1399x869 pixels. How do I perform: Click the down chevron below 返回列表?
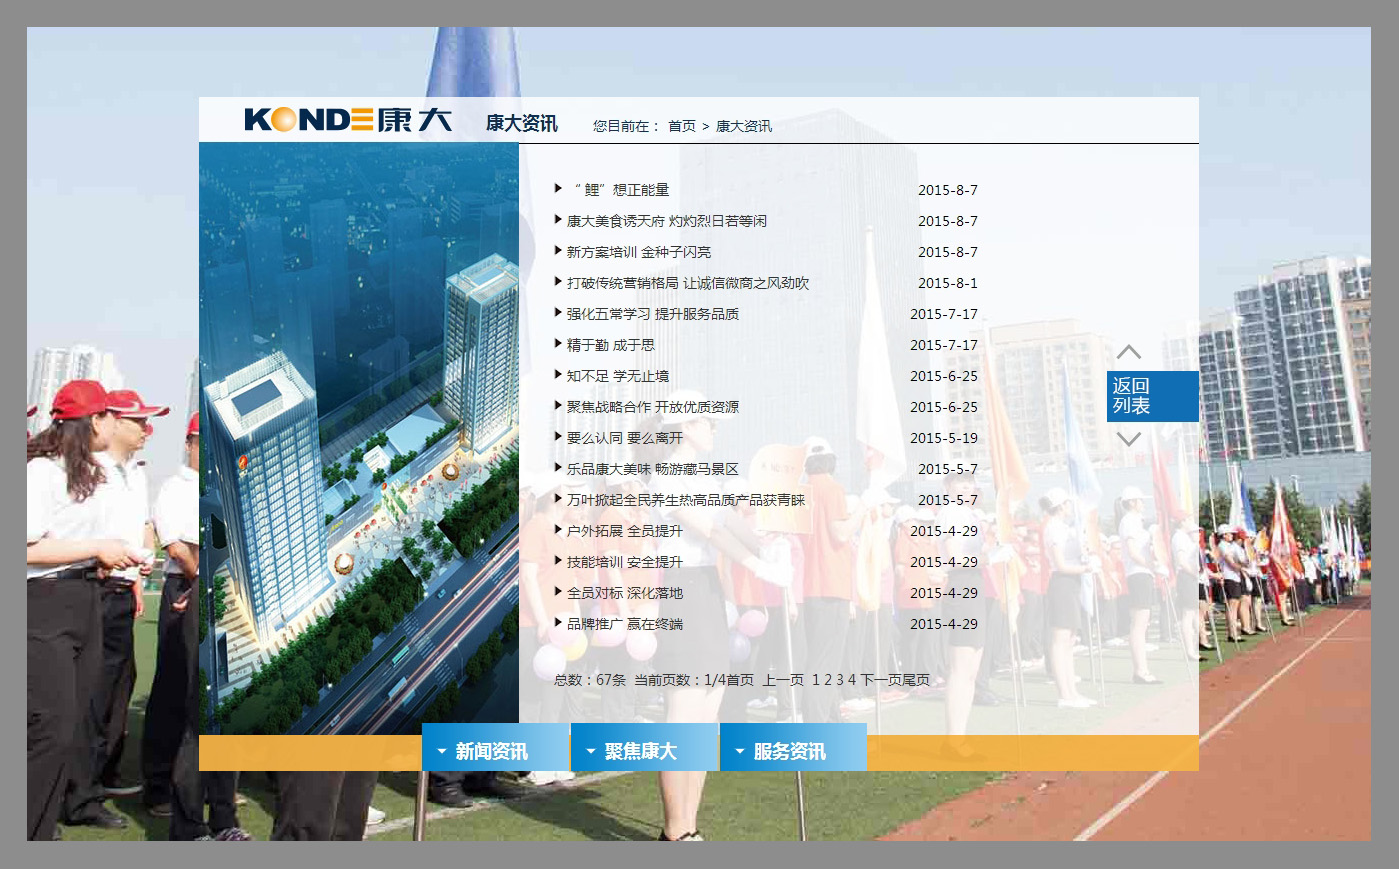click(x=1129, y=439)
